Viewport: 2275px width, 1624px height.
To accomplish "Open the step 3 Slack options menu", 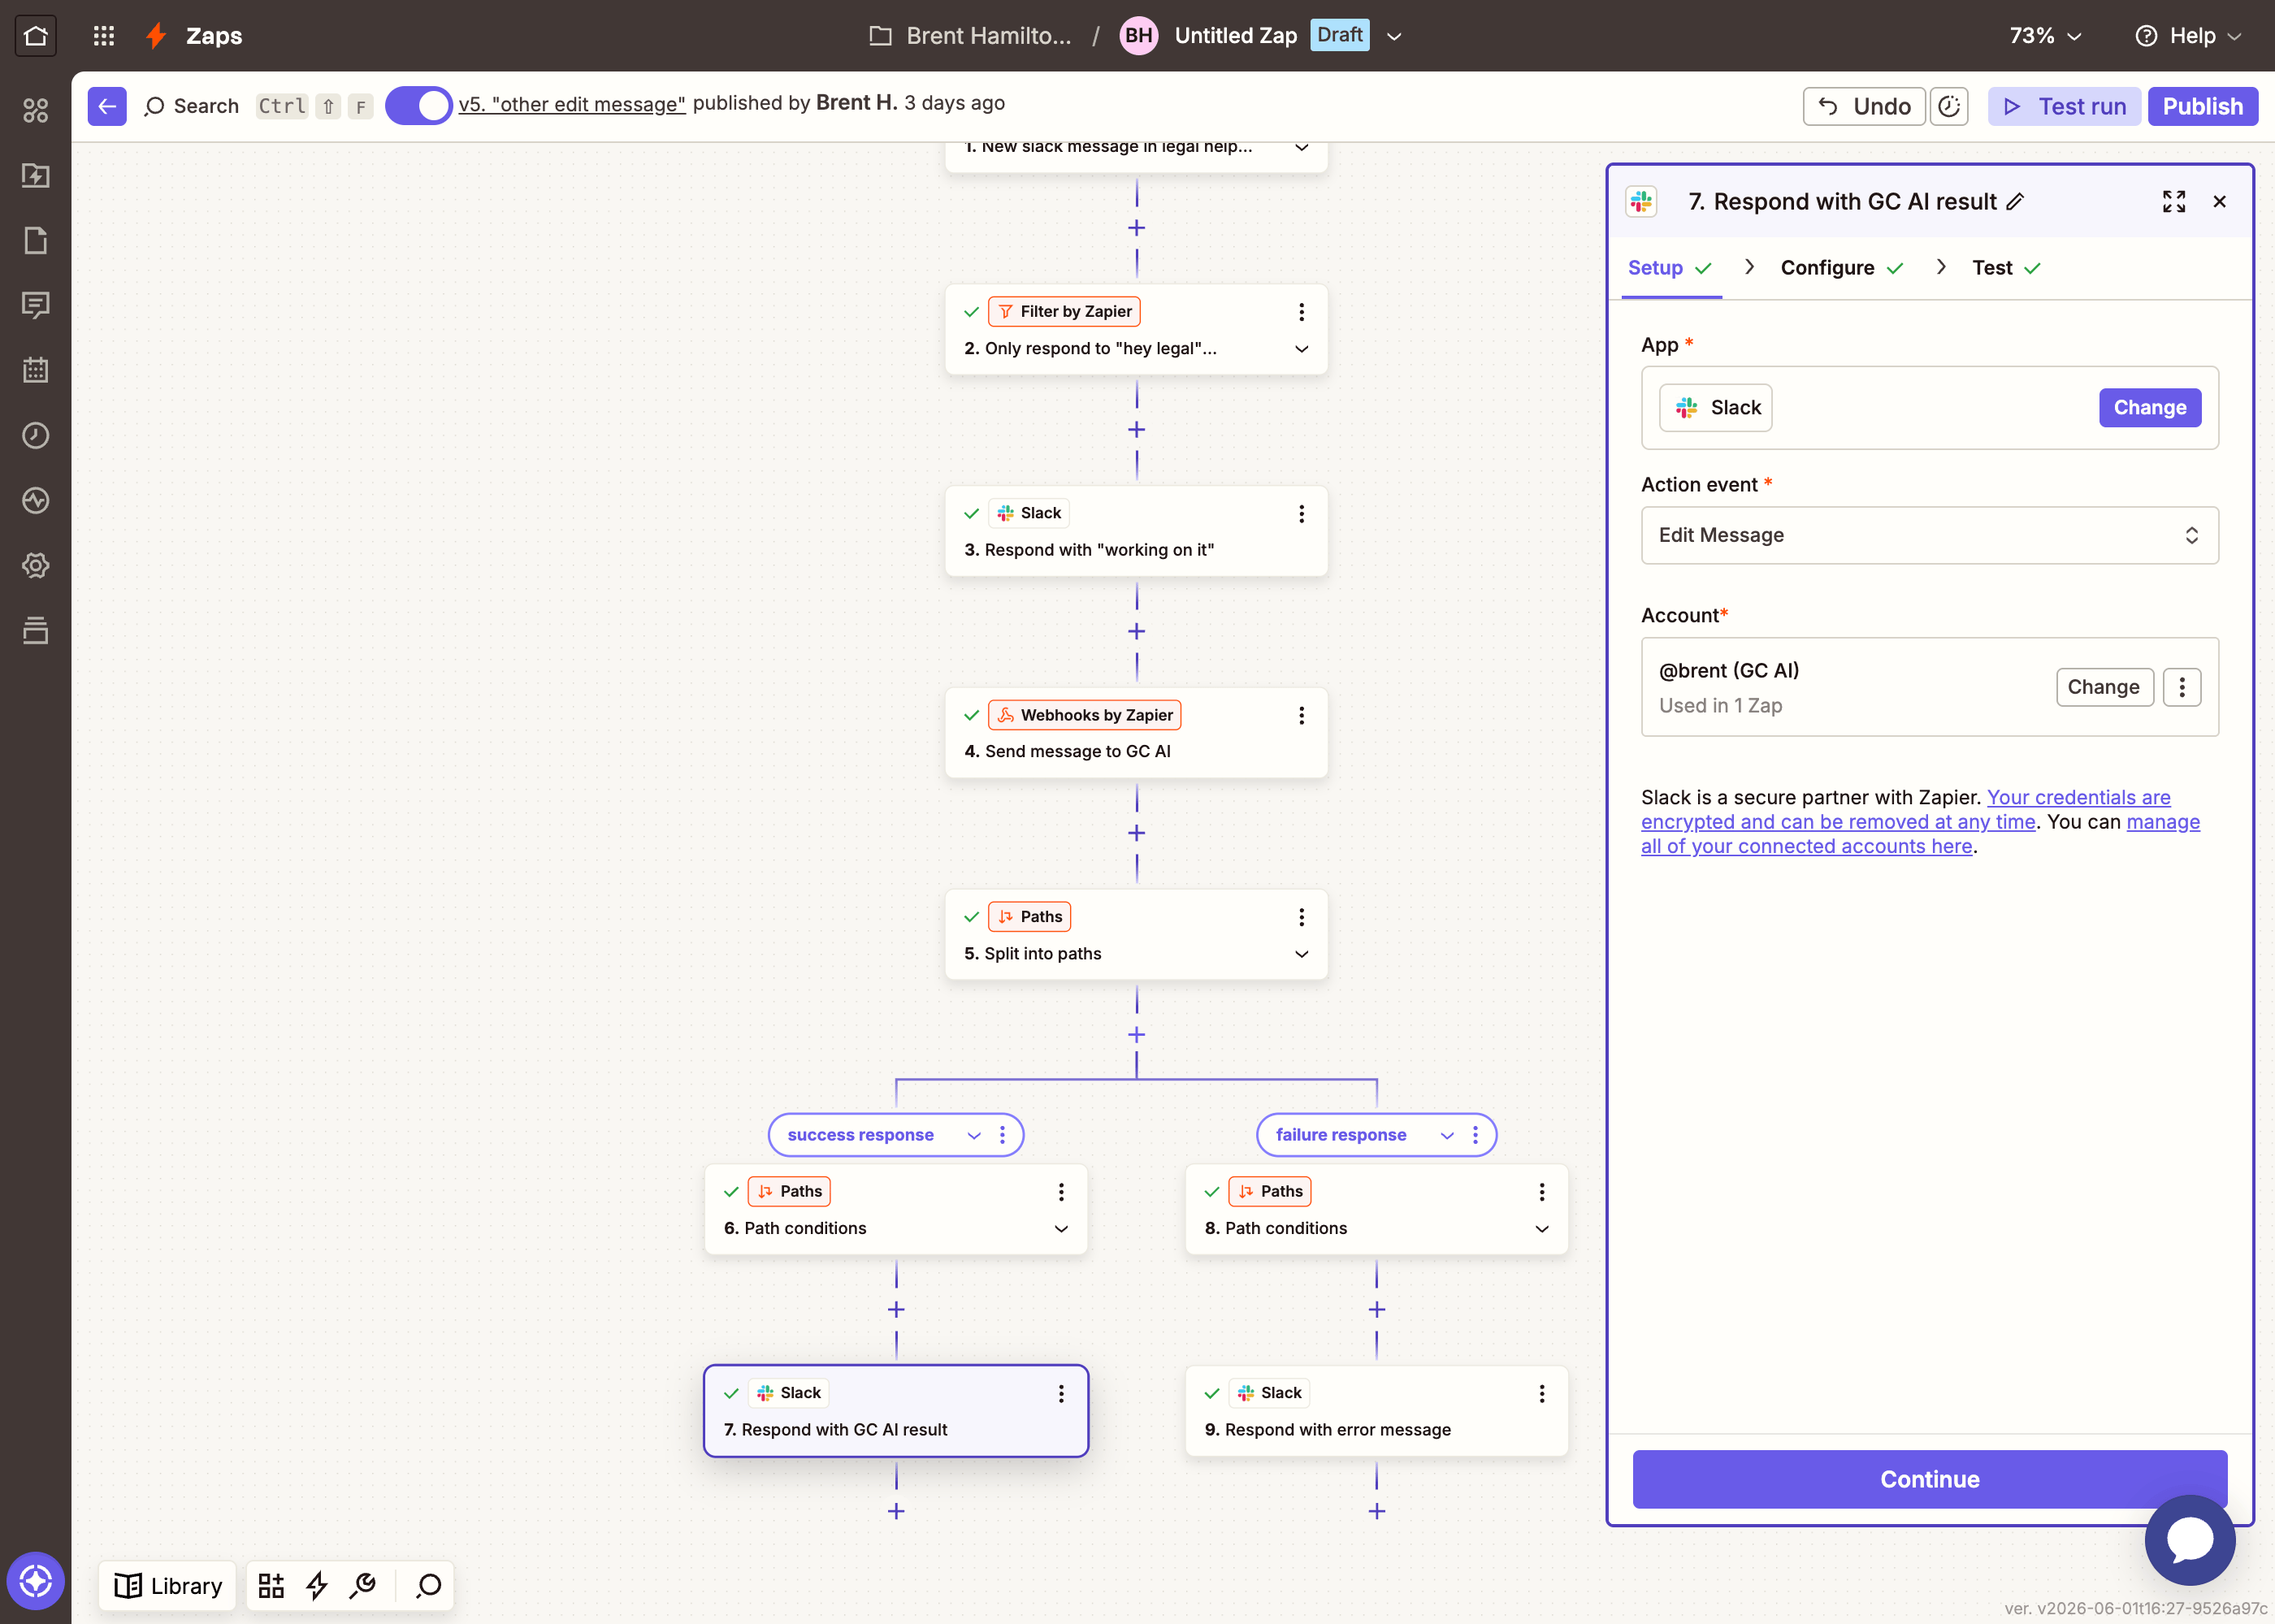I will (x=1301, y=513).
